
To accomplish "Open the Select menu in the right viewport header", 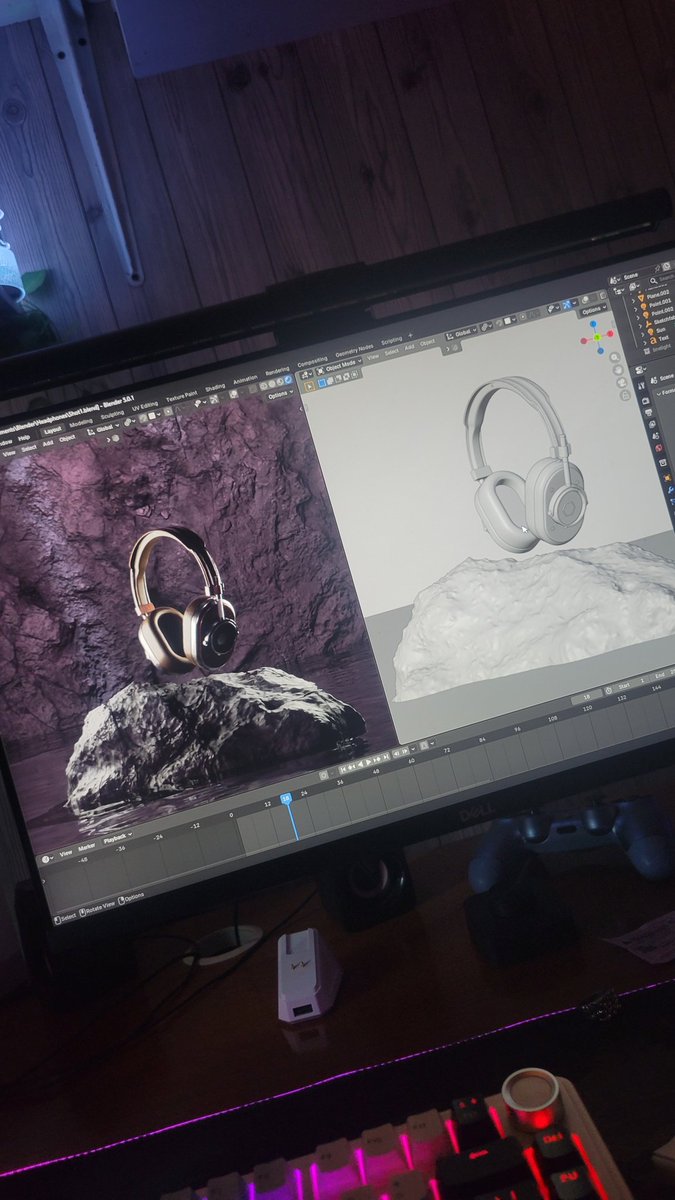I will pos(391,352).
